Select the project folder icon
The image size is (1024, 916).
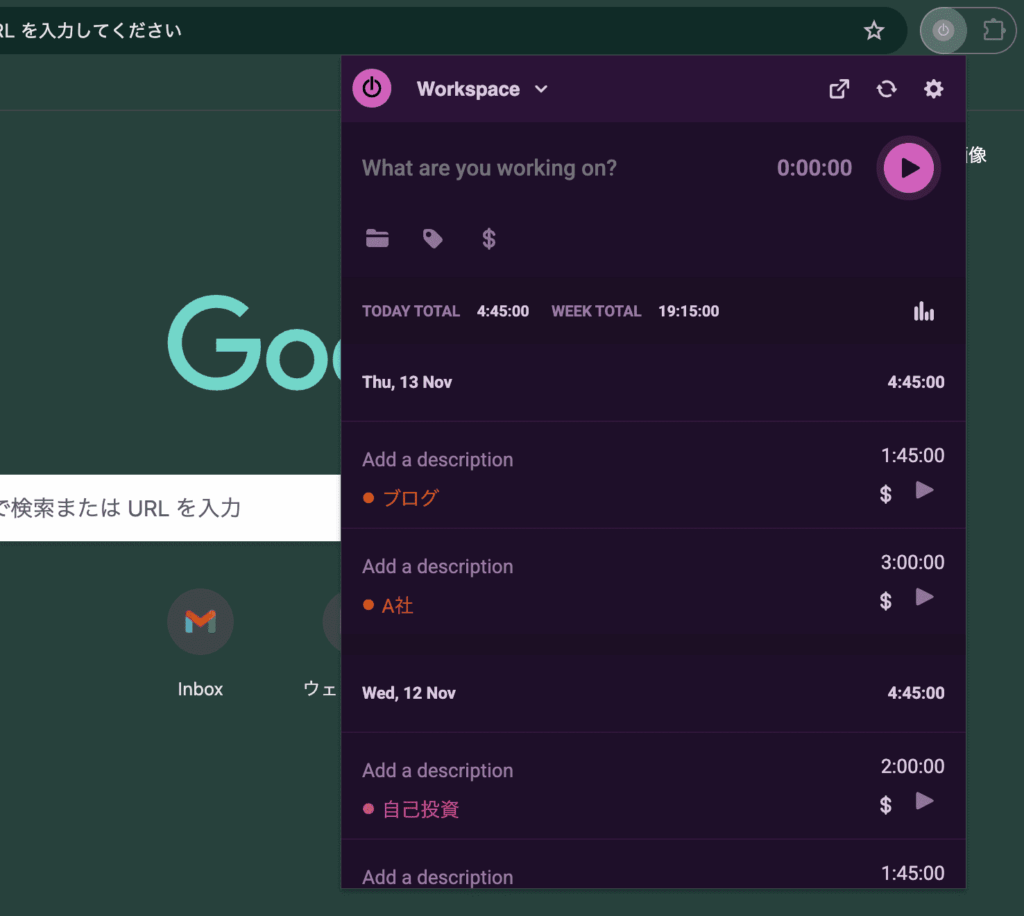coord(377,238)
